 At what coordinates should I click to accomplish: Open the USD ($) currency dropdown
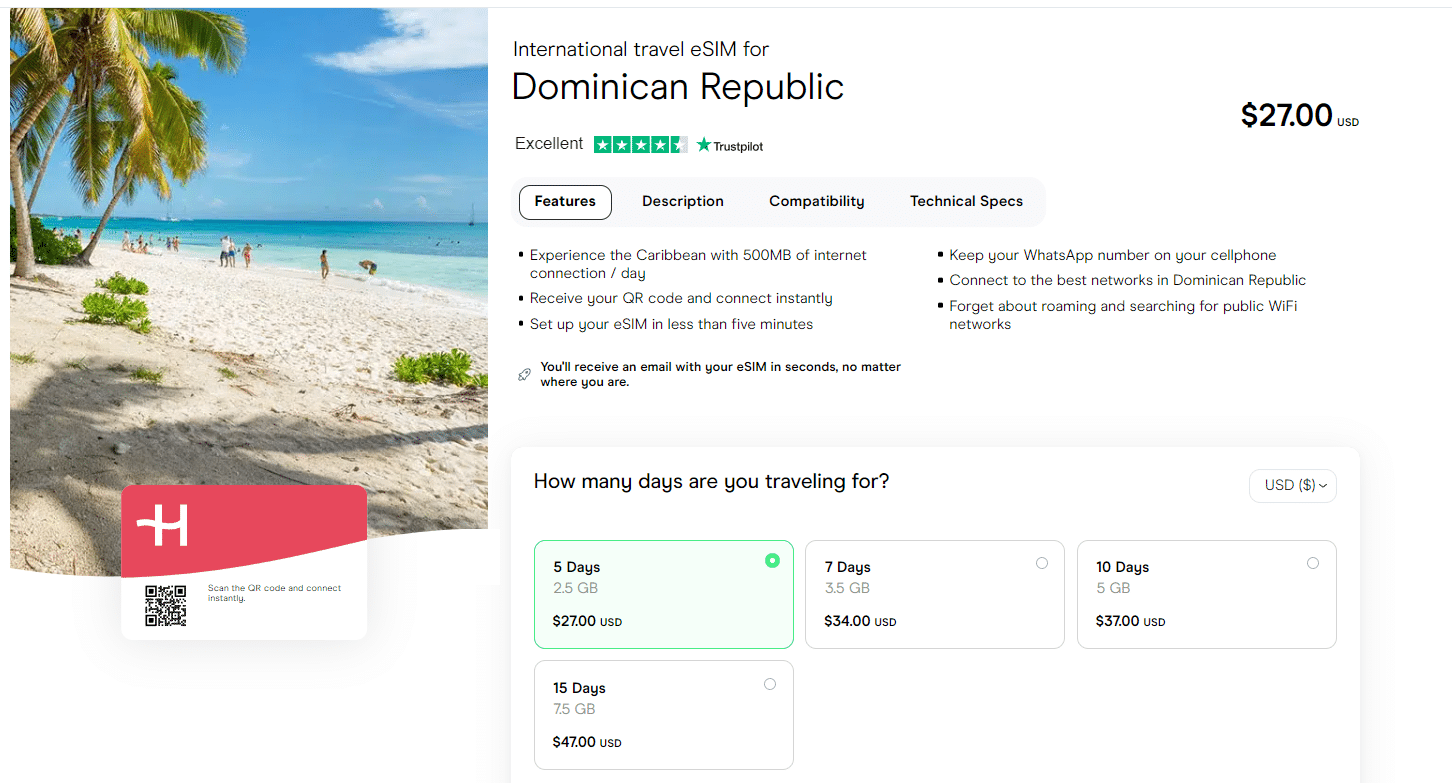pyautogui.click(x=1292, y=485)
